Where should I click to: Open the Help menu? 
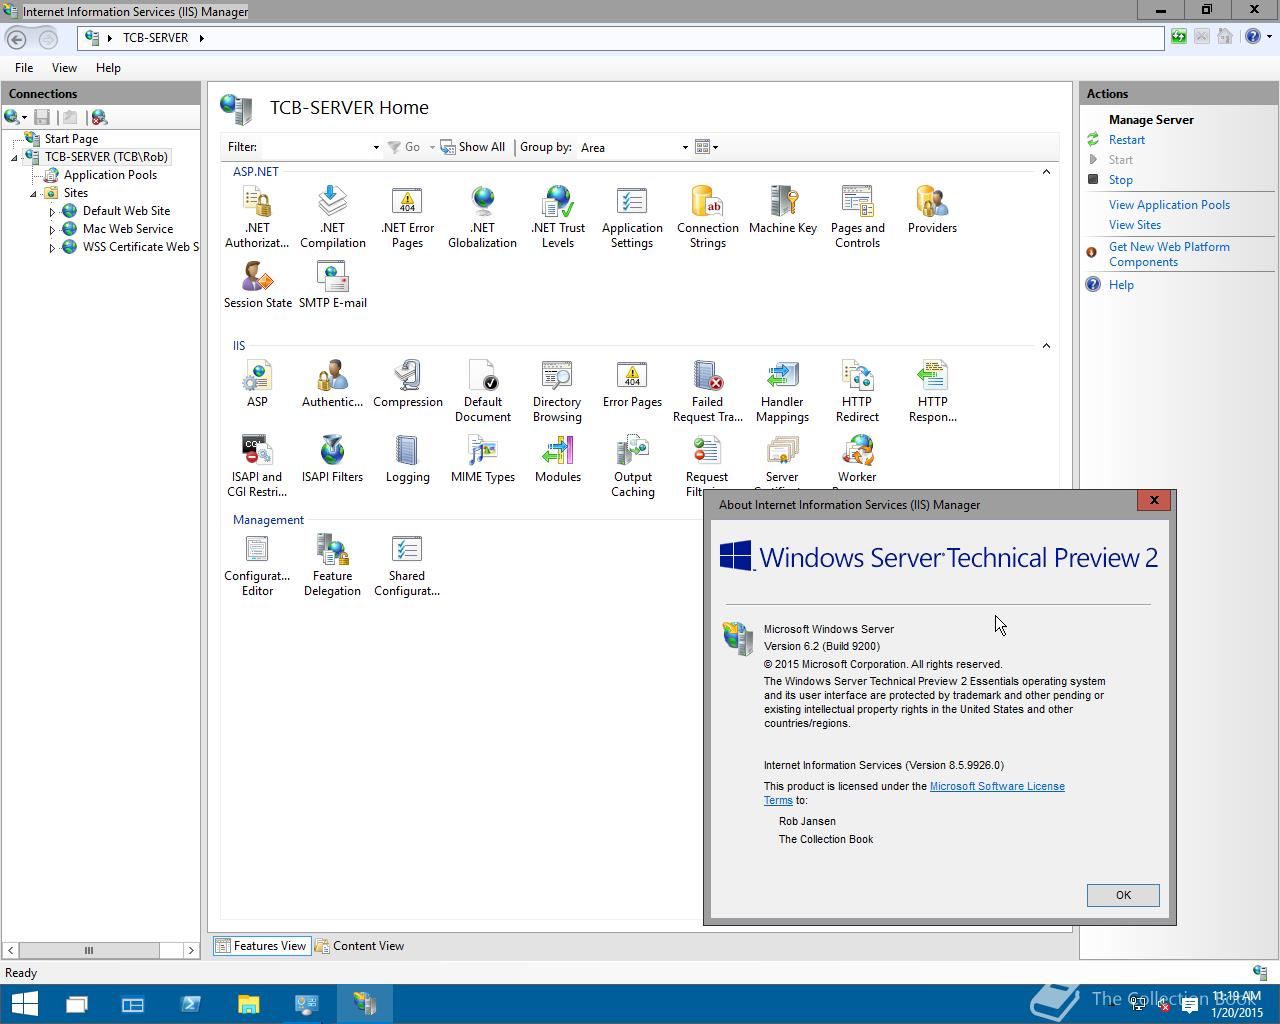pos(108,68)
